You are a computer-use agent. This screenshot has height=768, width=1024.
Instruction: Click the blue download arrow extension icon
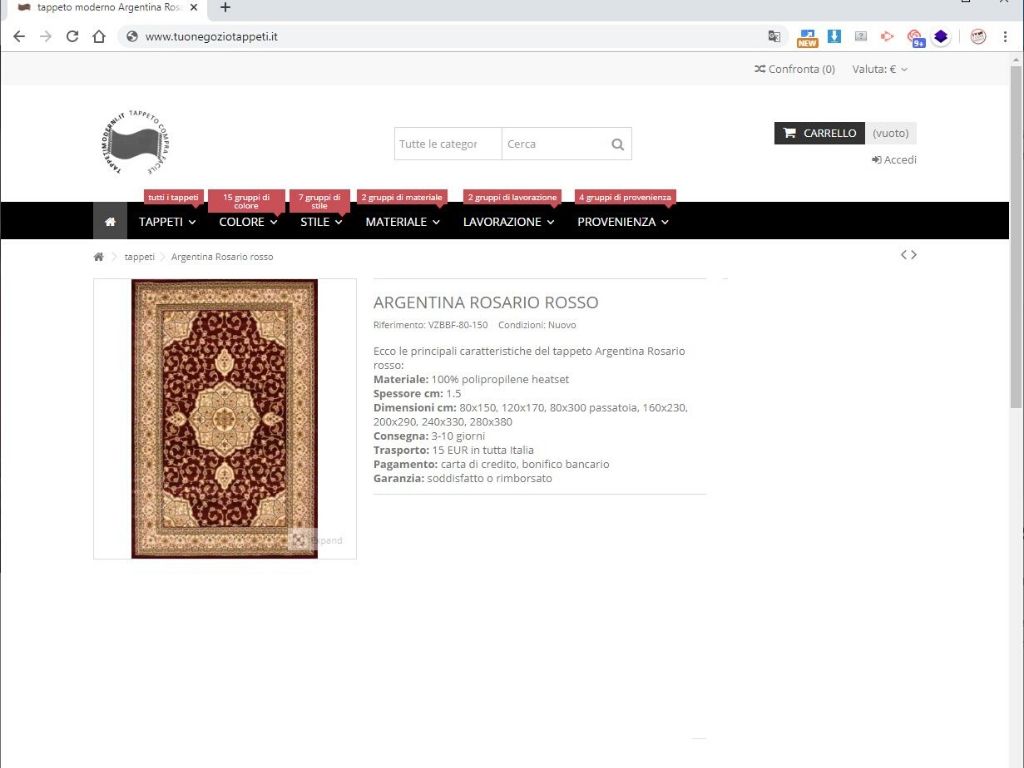pyautogui.click(x=834, y=36)
